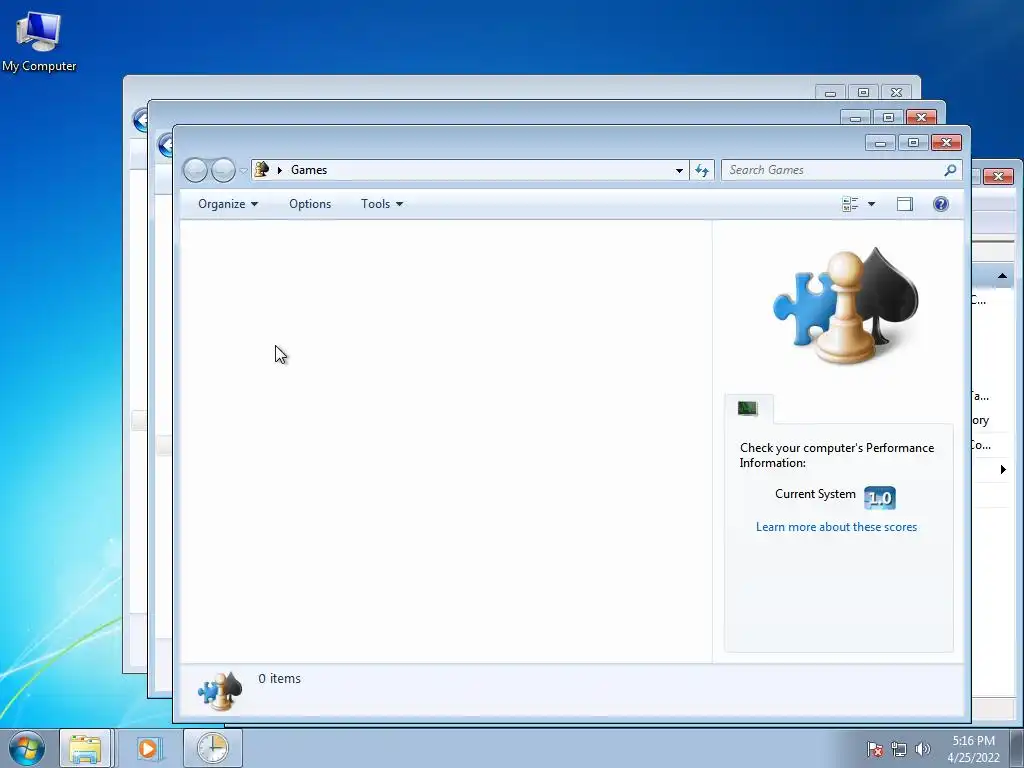Screen dimensions: 1024x768
Task: Click the Games breadcrumb in address bar
Action: [x=309, y=170]
